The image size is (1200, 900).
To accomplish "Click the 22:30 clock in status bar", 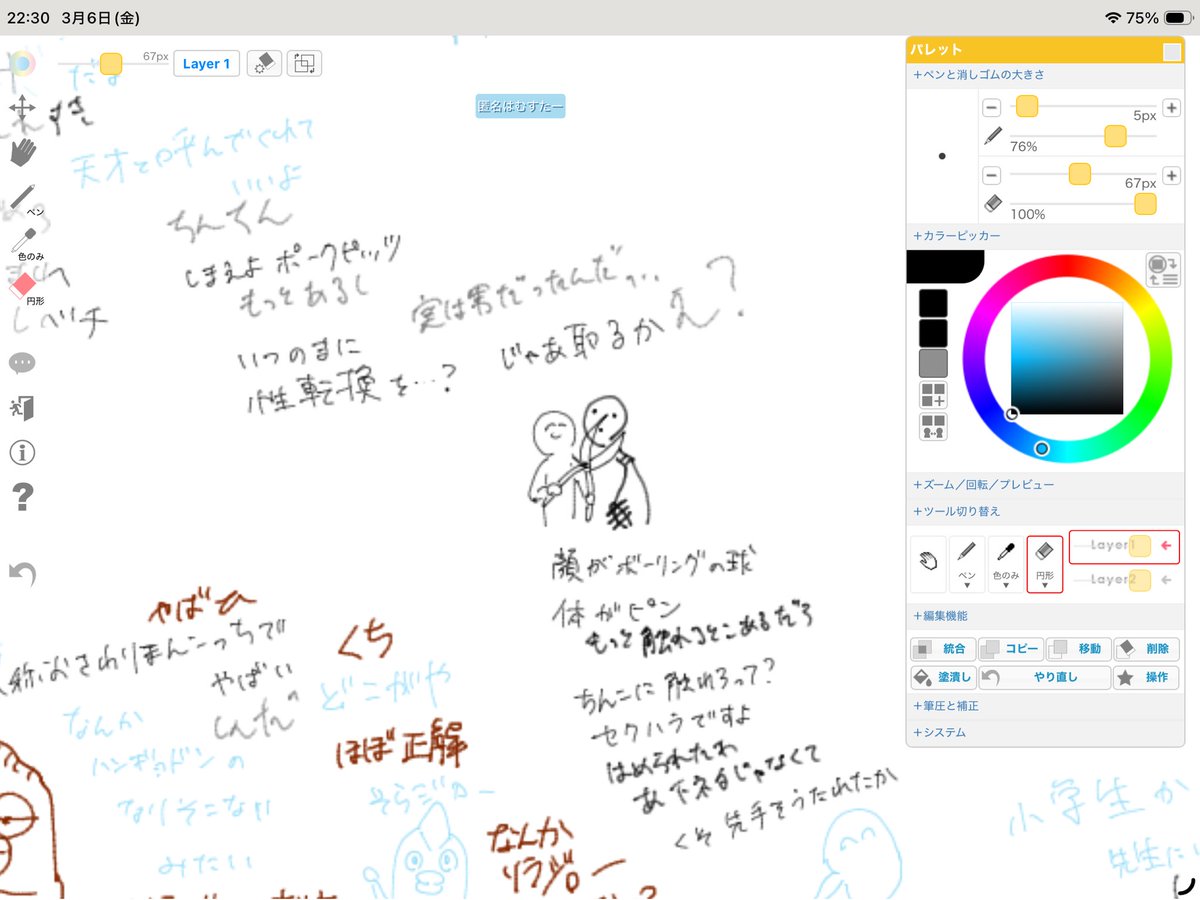I will (28, 18).
